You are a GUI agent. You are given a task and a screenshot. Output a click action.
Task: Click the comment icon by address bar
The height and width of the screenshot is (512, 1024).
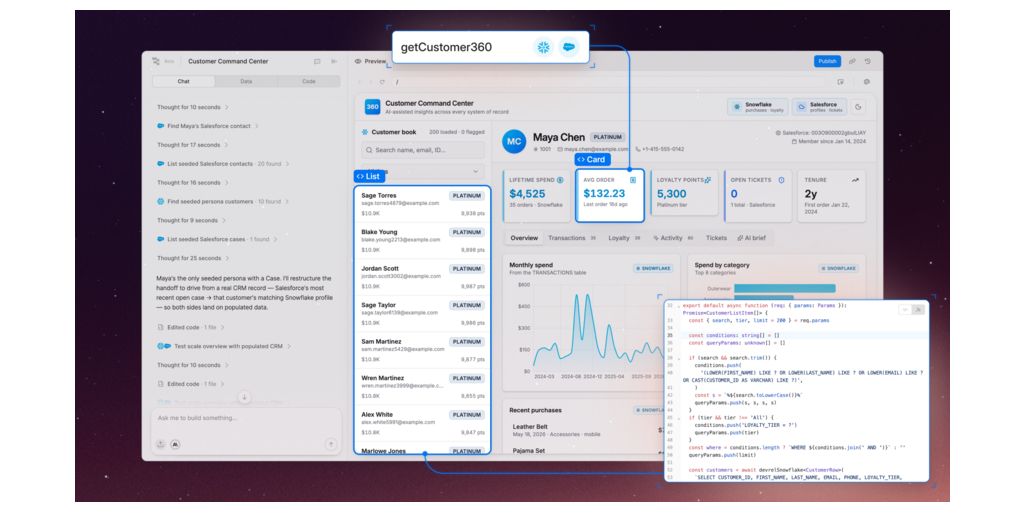867,82
